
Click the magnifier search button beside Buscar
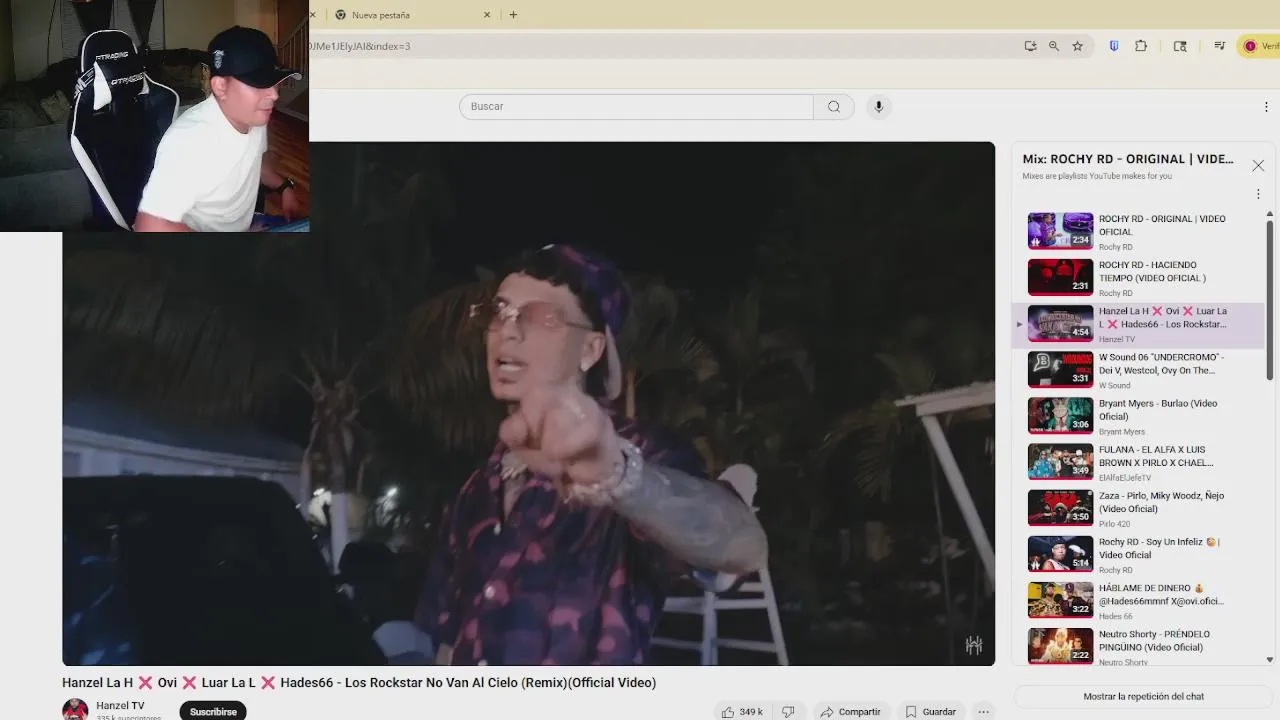(x=834, y=107)
